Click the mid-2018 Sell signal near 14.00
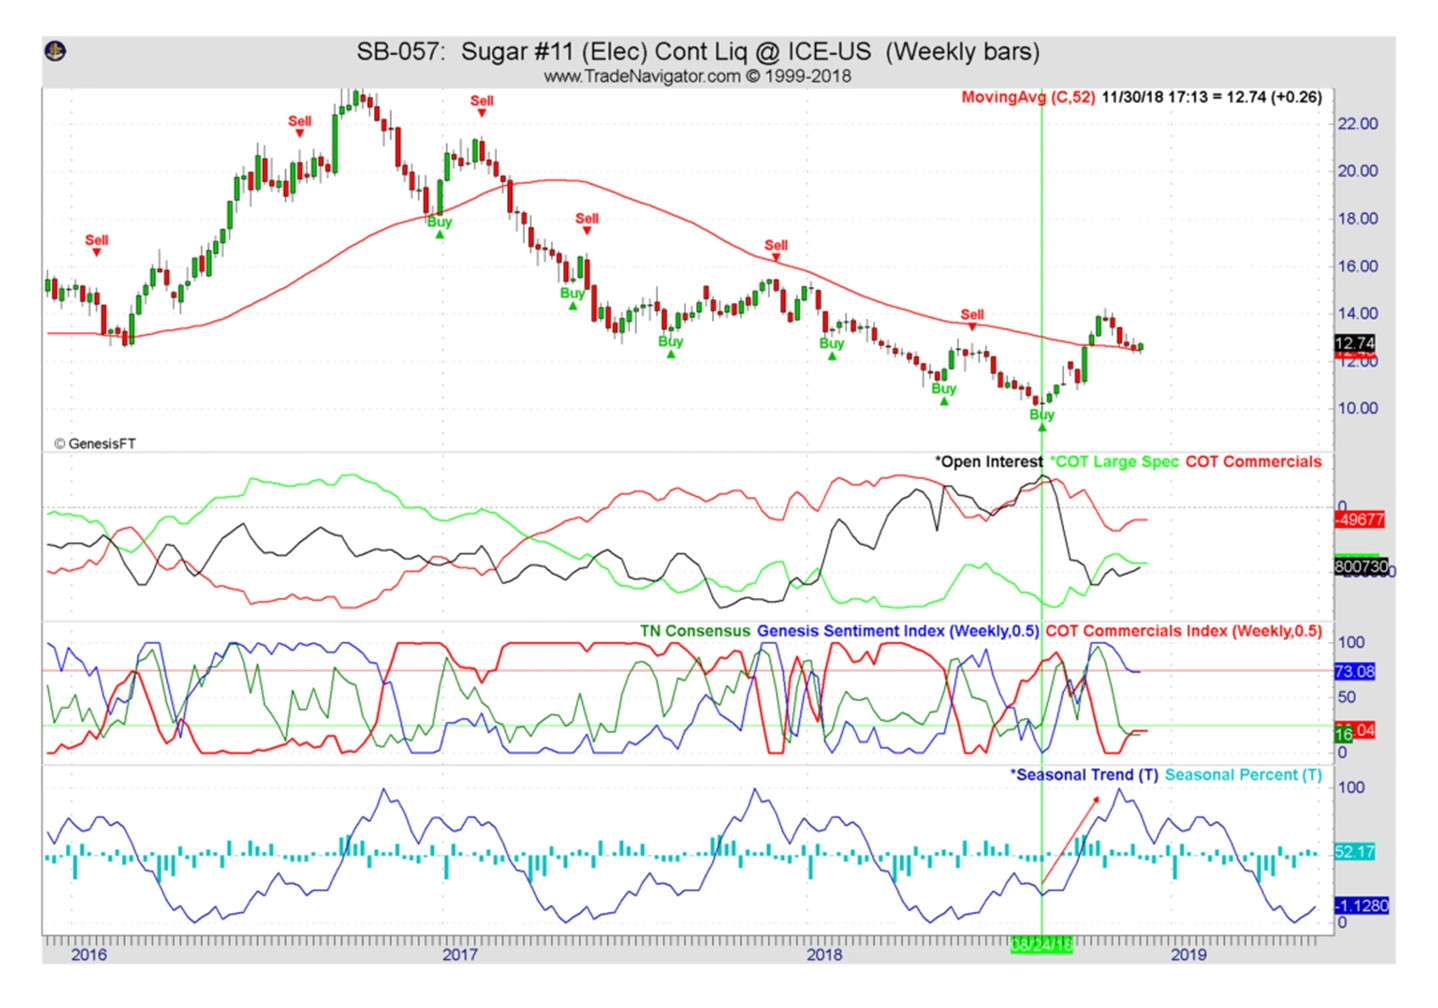The height and width of the screenshot is (1008, 1438). click(x=972, y=318)
